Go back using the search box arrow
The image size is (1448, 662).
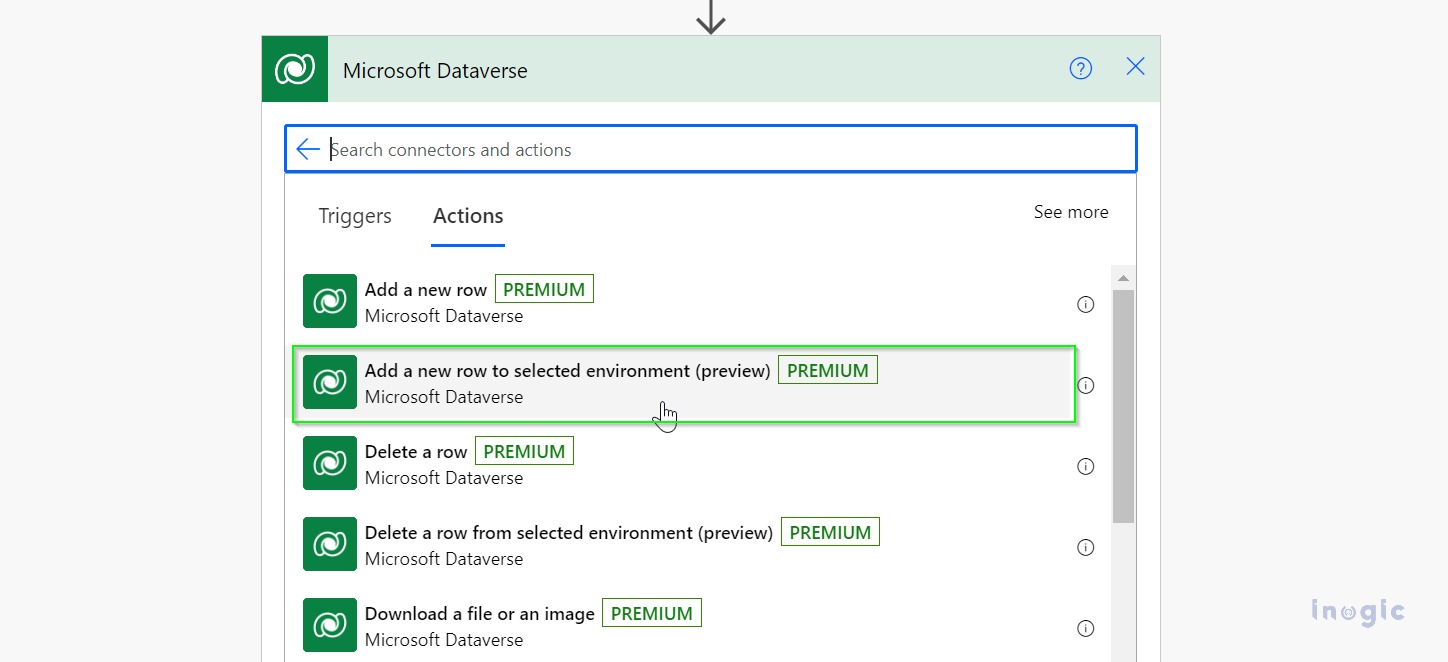[308, 149]
